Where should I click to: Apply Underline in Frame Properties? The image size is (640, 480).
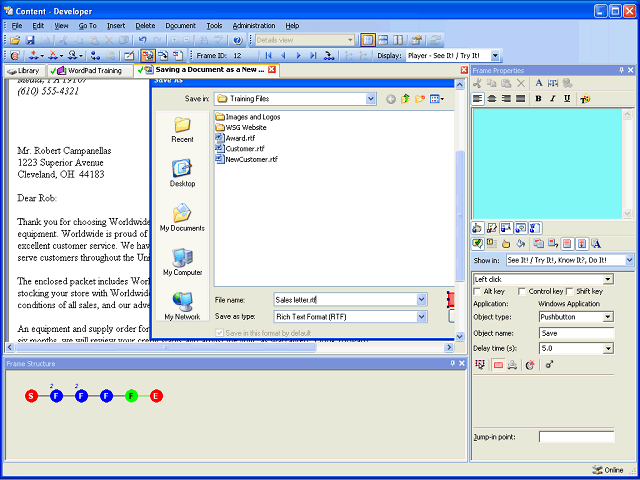pos(567,99)
